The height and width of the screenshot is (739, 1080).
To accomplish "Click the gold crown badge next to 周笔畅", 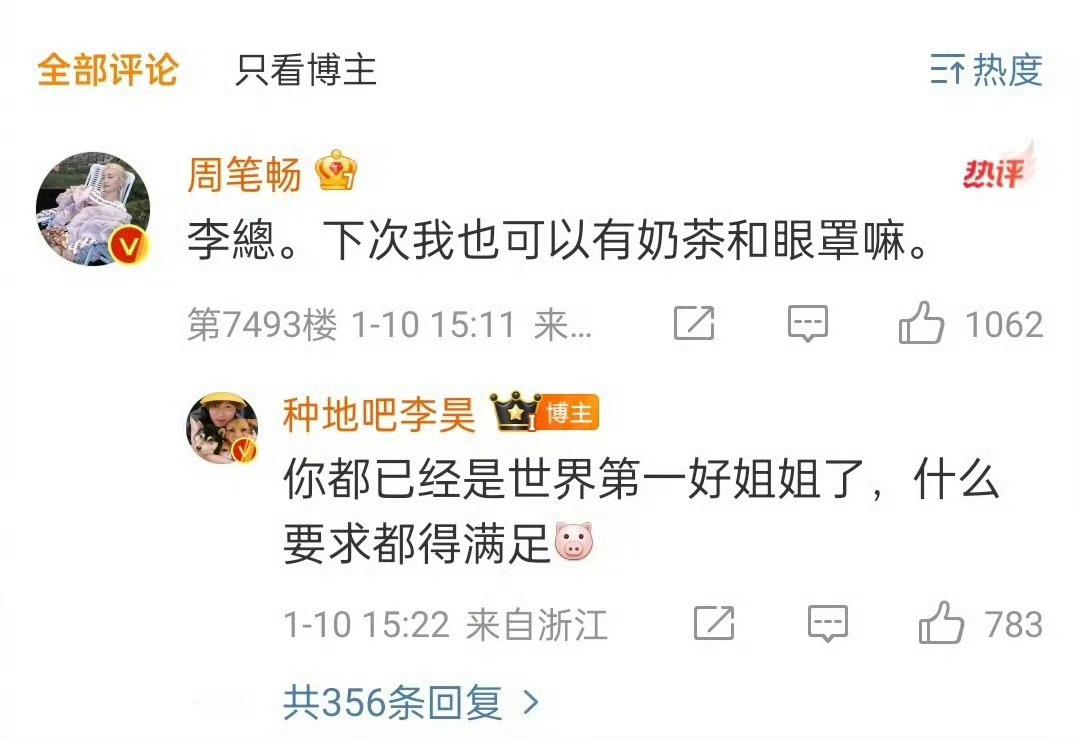I will pyautogui.click(x=336, y=170).
